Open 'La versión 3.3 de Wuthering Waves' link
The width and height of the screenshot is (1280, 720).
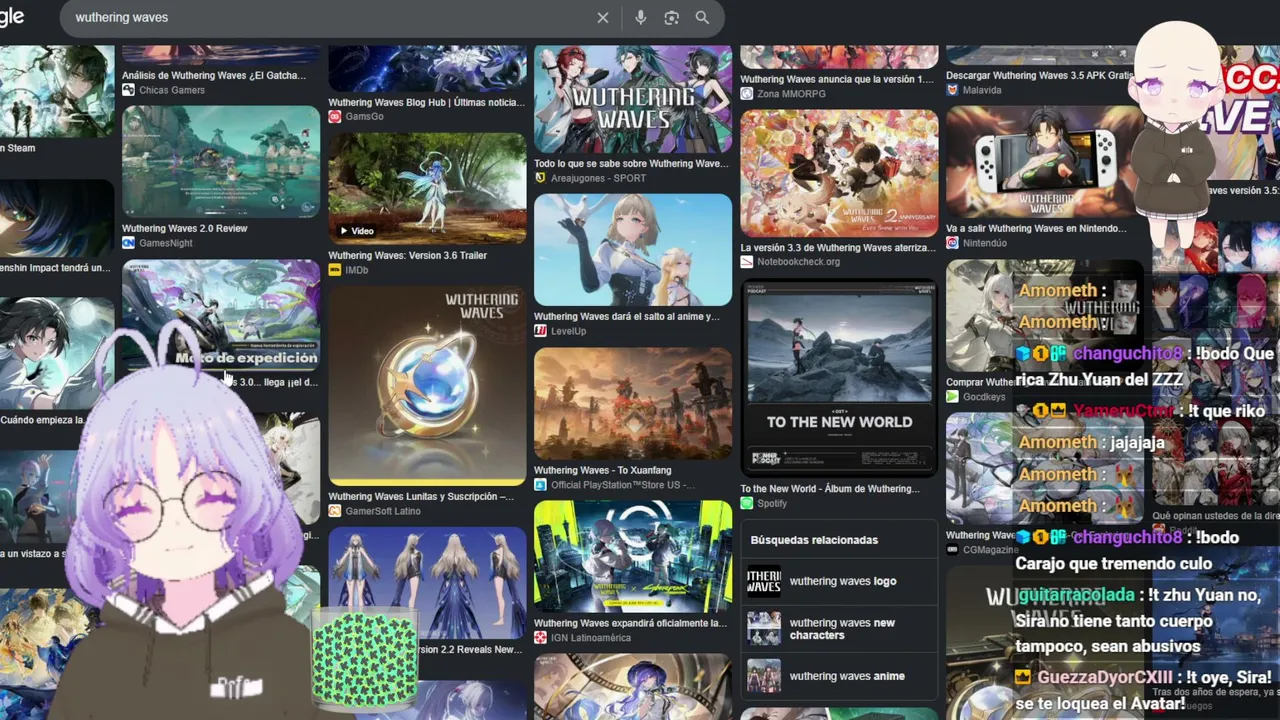pos(838,248)
